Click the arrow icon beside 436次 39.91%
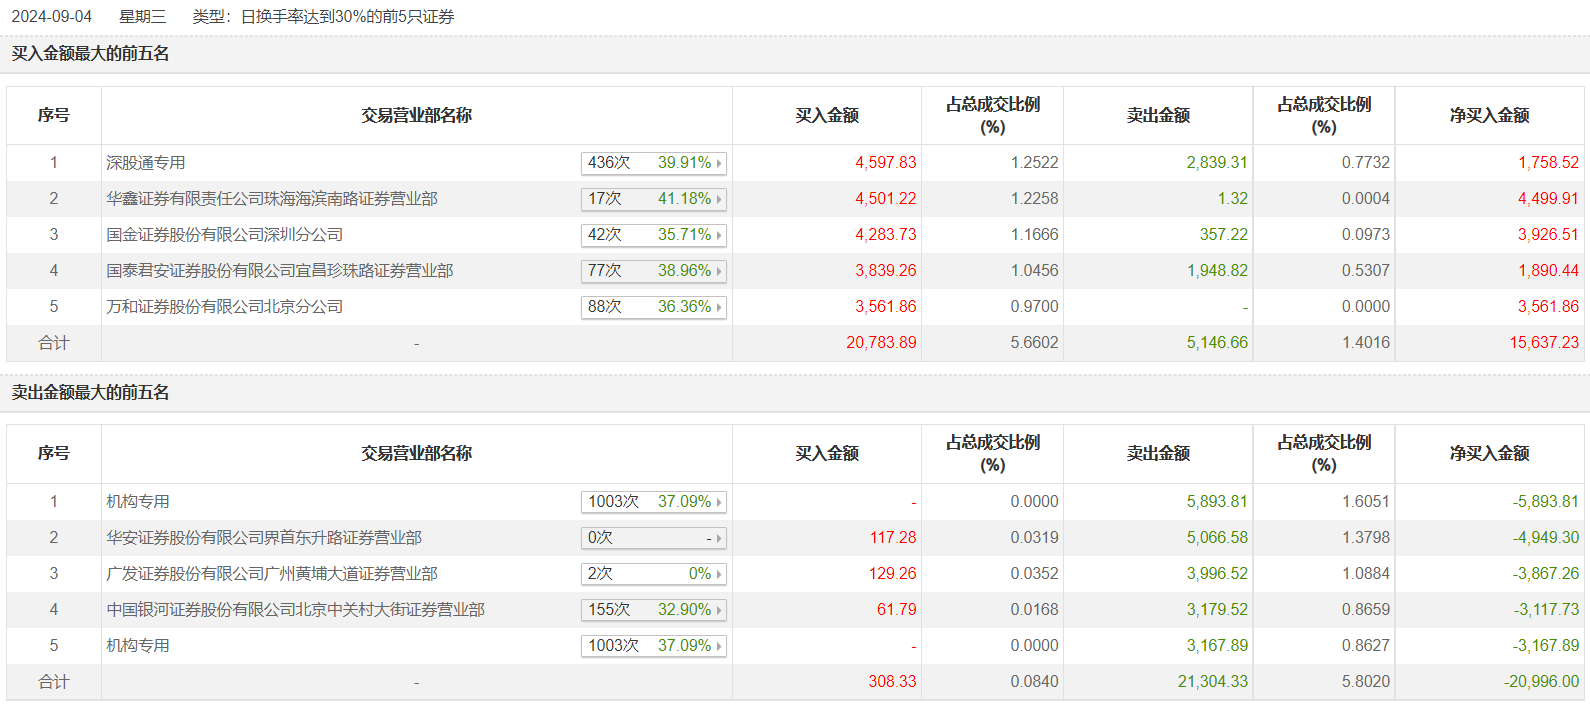1590x705 pixels. pos(718,163)
